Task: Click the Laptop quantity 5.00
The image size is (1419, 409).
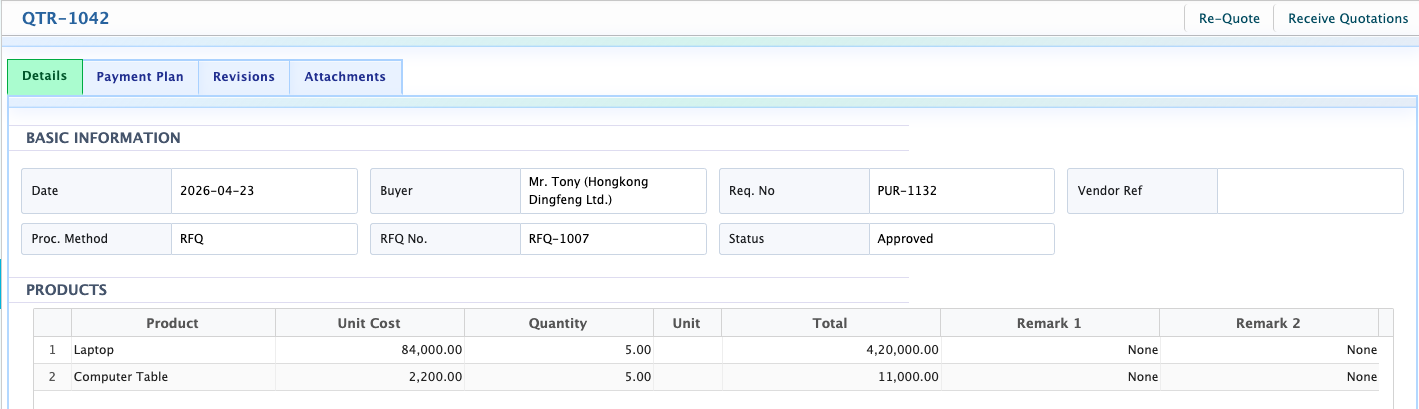Action: pos(636,350)
